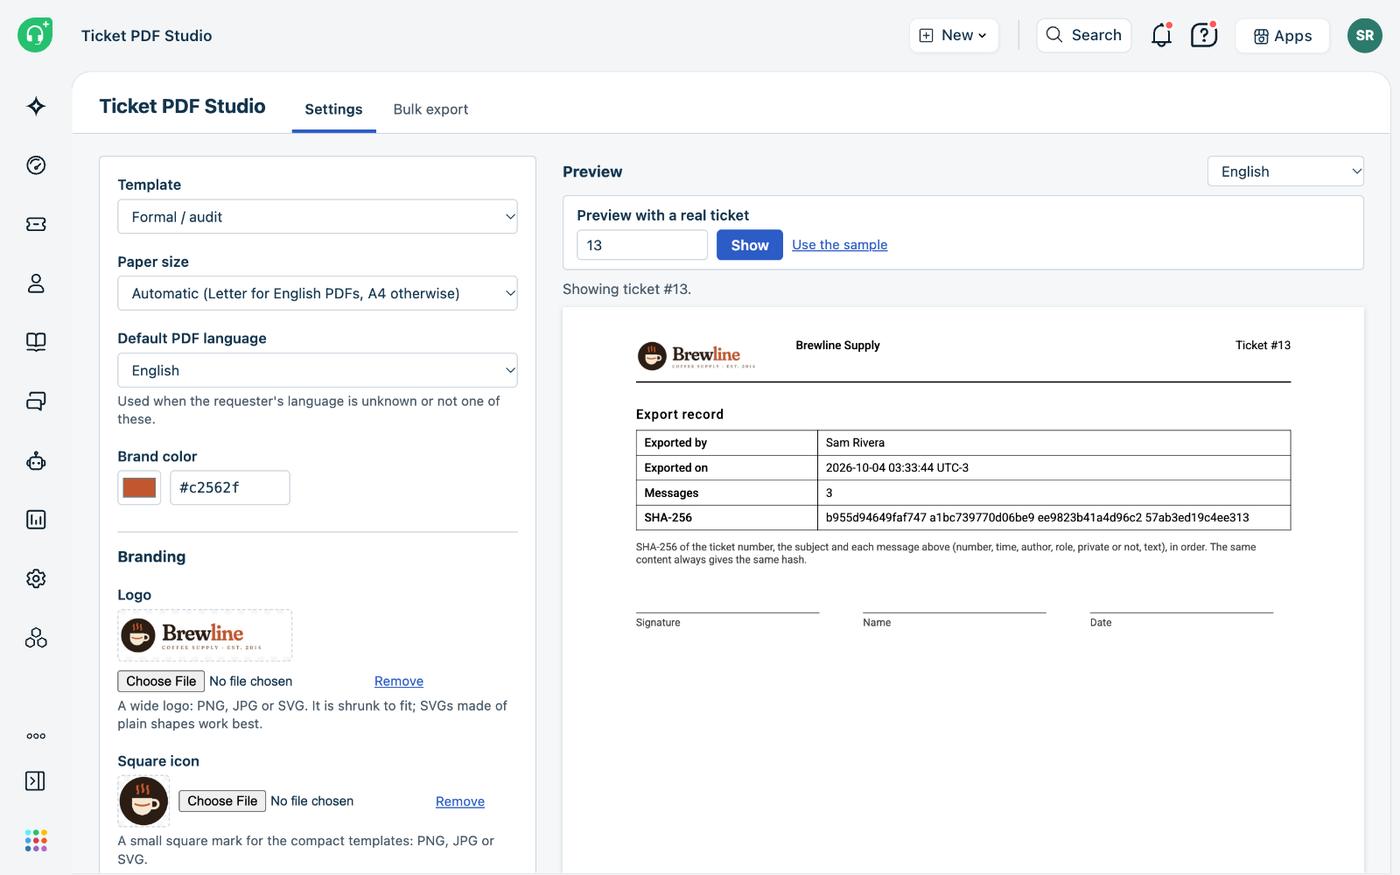Open the tickets icon in sidebar
The image size is (1400, 875).
click(x=36, y=224)
